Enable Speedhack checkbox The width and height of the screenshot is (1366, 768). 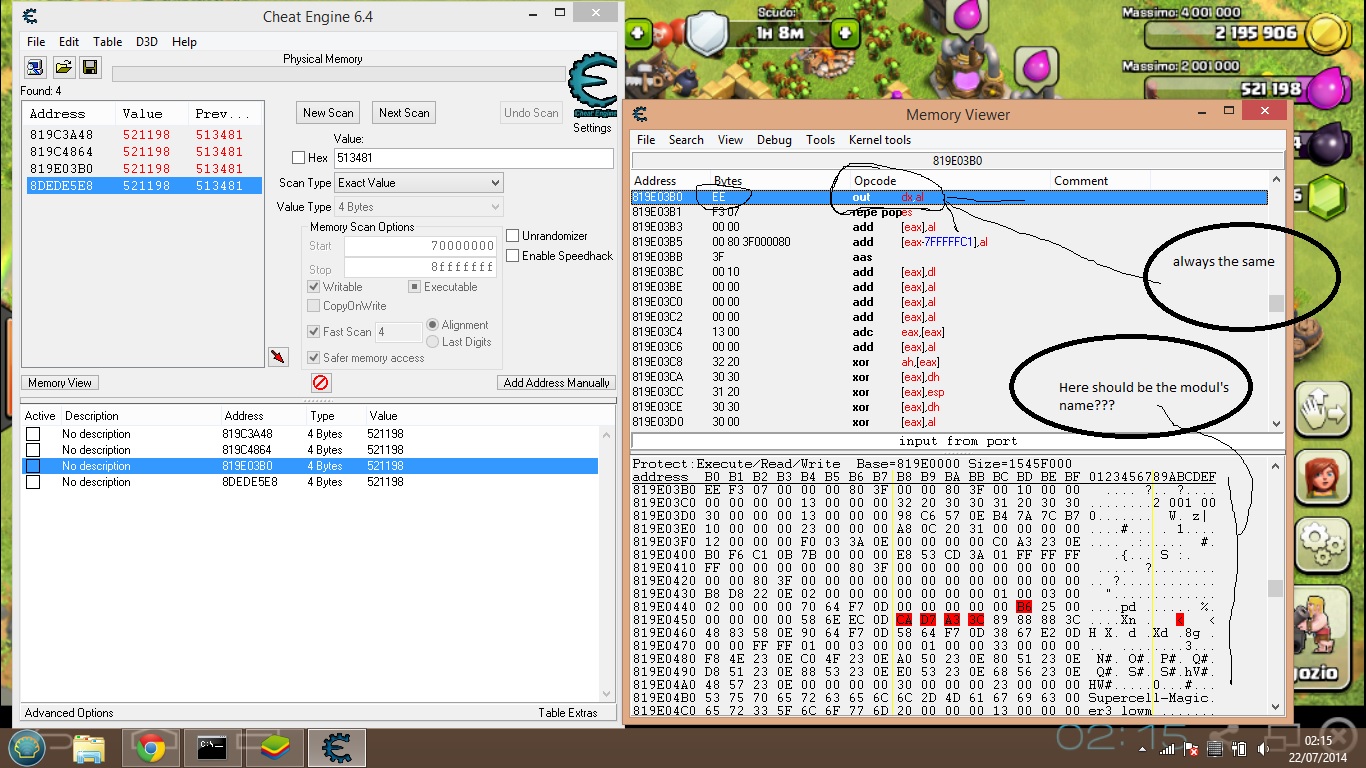pos(513,256)
